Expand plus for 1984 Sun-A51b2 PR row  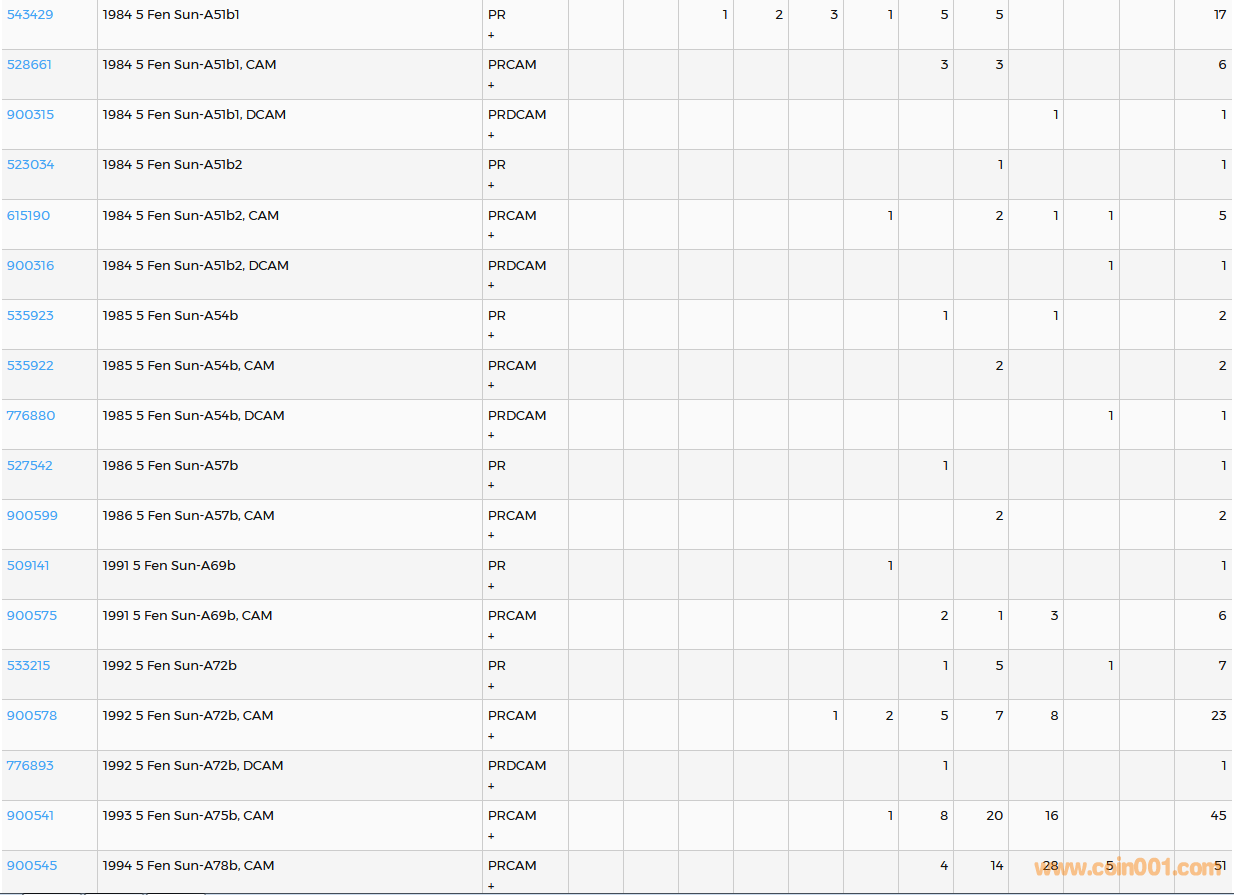coord(491,185)
